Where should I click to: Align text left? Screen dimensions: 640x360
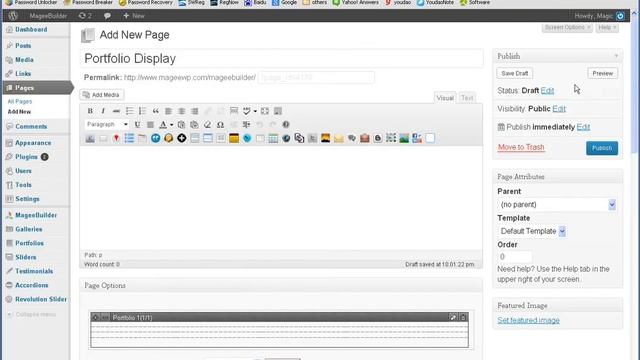[168, 111]
